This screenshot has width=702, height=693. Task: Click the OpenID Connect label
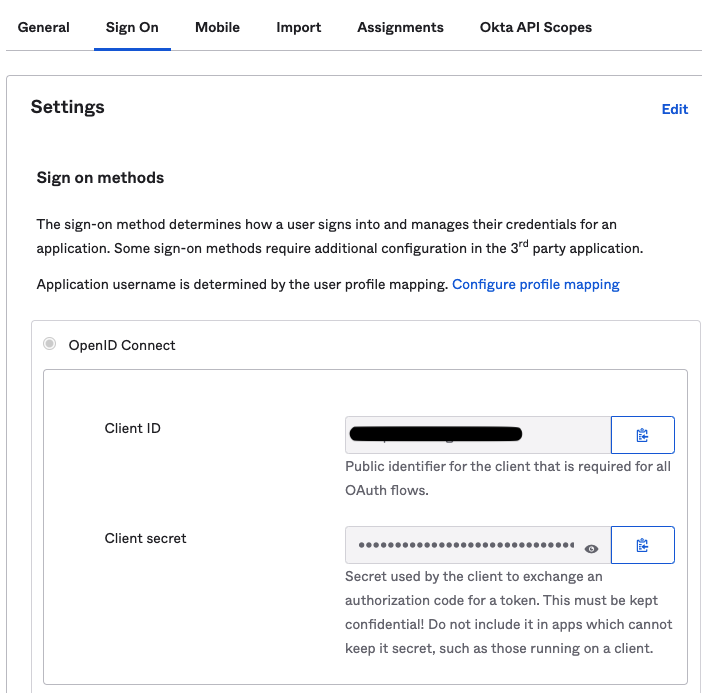pyautogui.click(x=122, y=345)
